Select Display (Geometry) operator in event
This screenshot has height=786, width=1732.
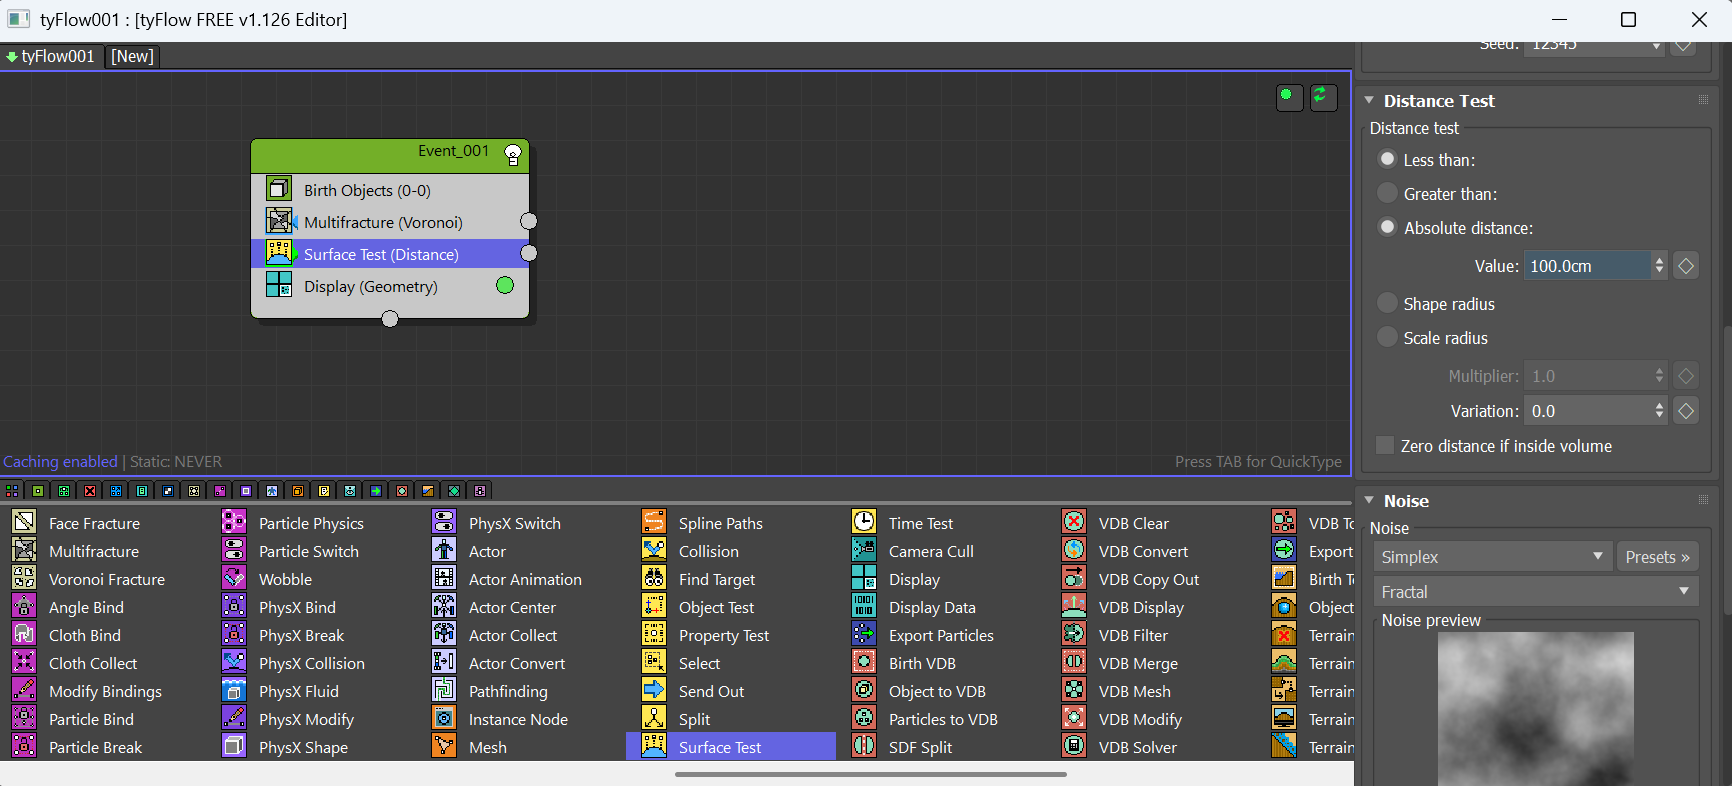[390, 286]
